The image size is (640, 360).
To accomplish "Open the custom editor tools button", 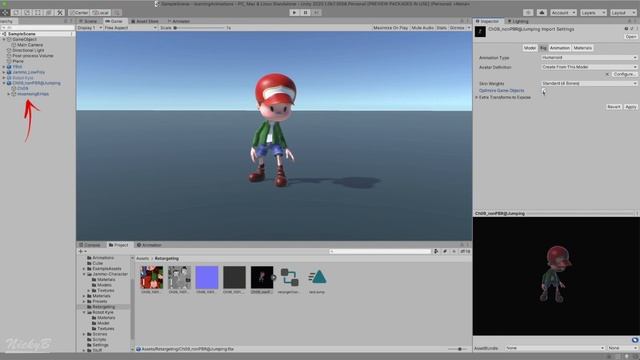I will coord(60,13).
